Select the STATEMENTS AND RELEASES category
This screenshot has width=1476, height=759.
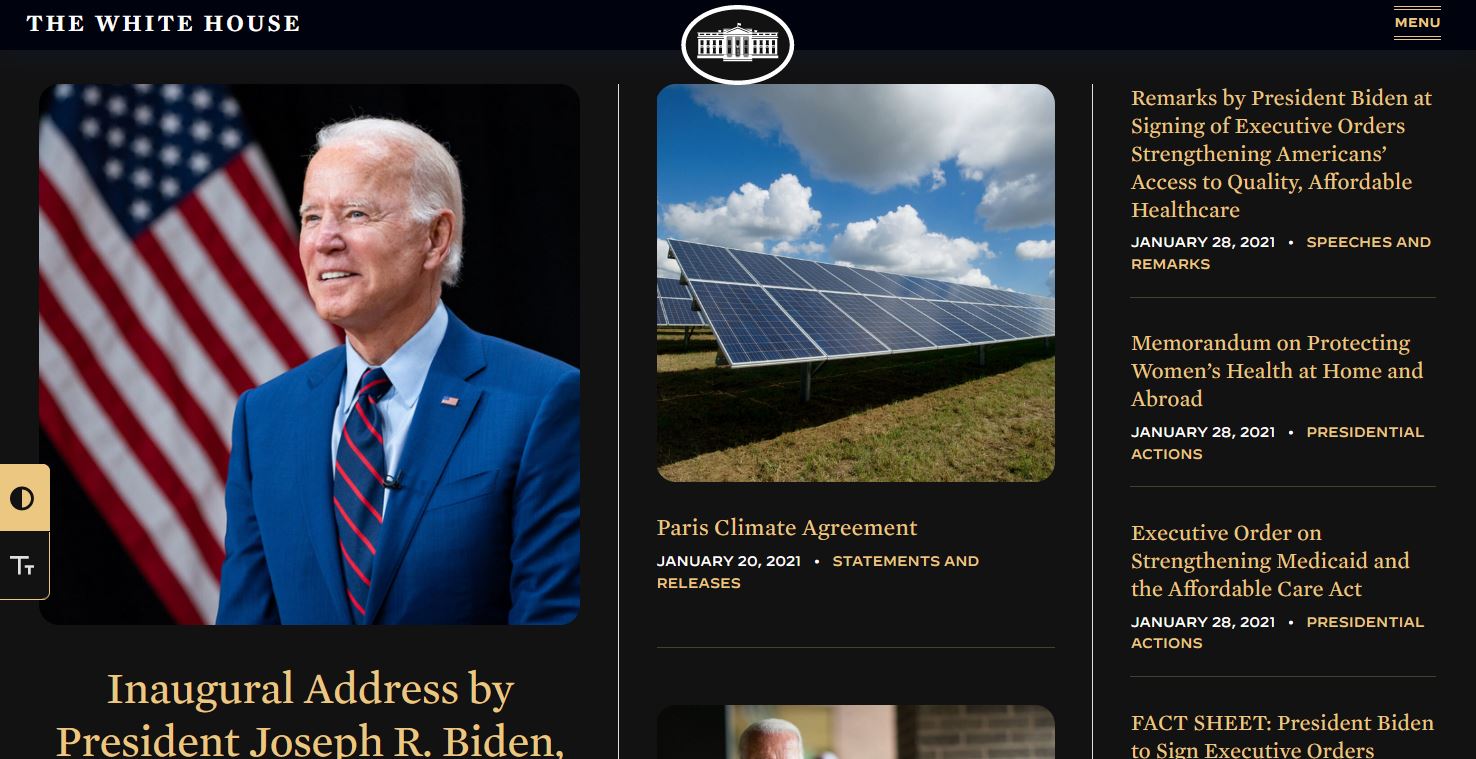pyautogui.click(x=818, y=572)
